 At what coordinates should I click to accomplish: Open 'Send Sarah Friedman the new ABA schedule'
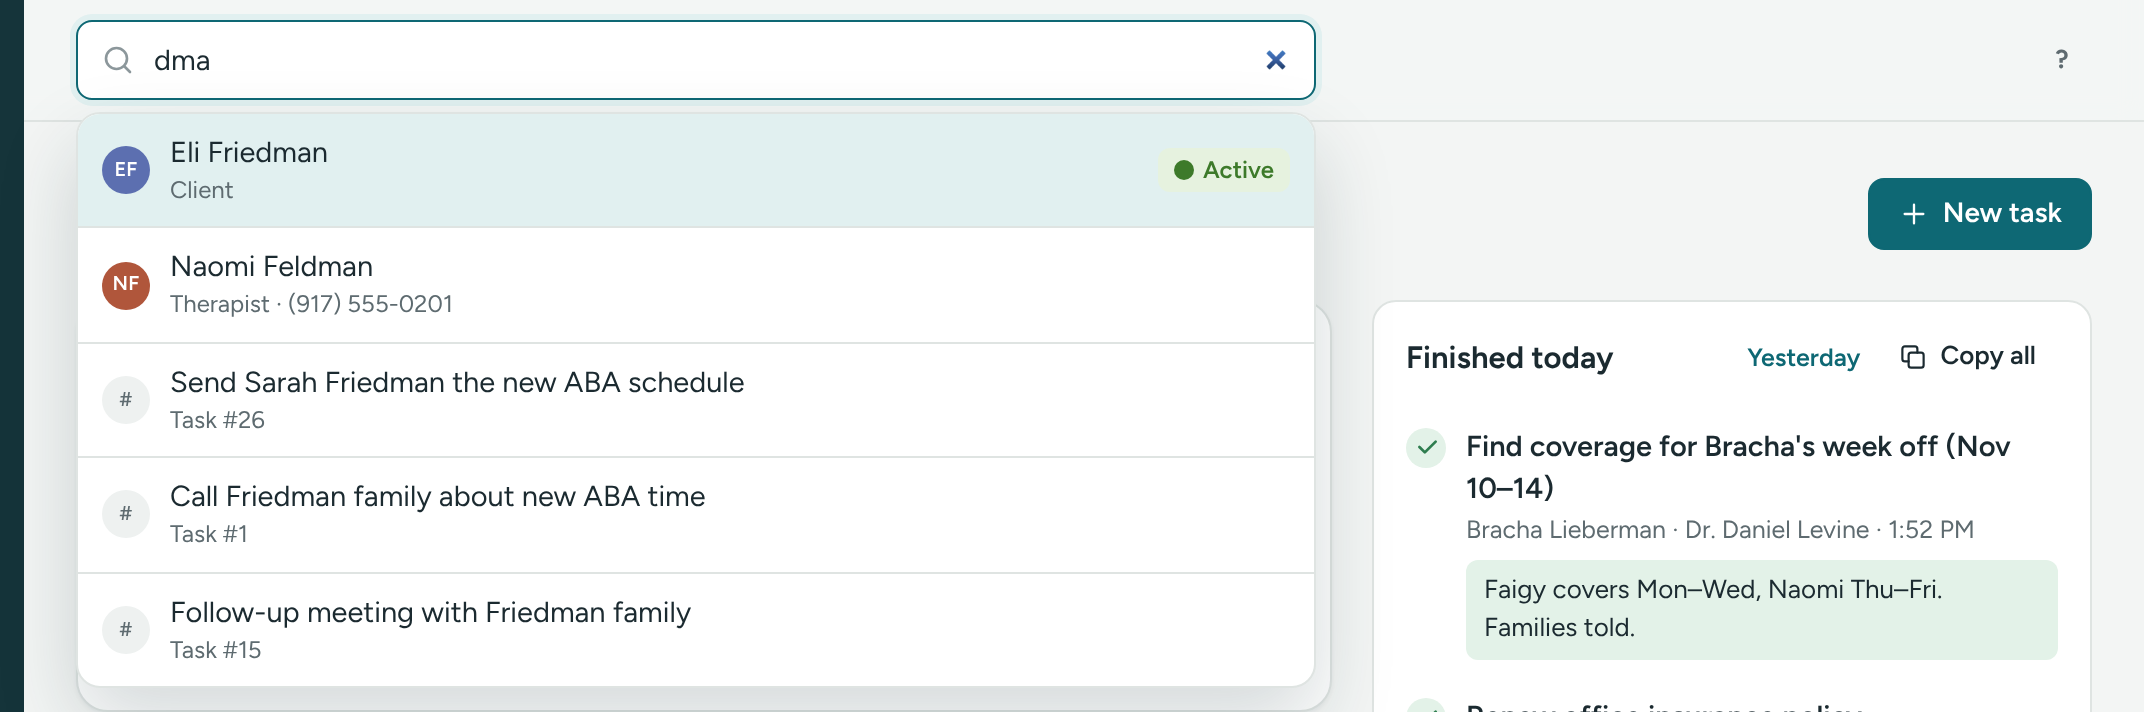tap(695, 400)
